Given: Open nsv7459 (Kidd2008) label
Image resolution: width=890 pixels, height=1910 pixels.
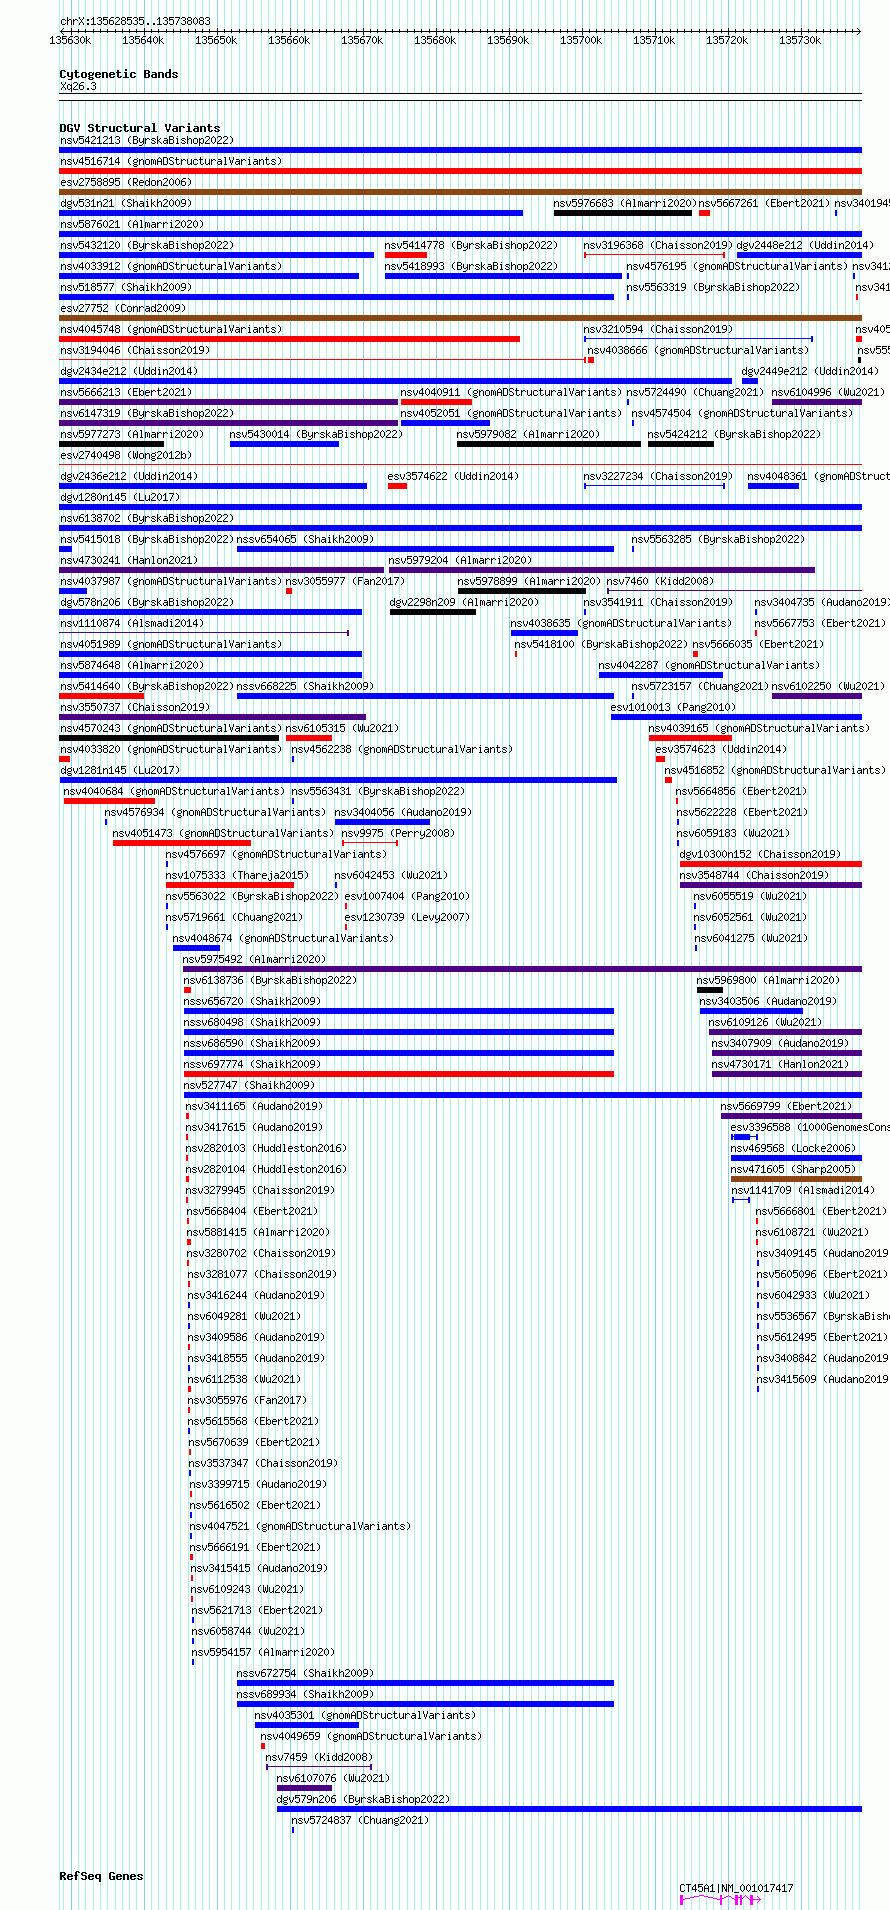Looking at the screenshot, I should click(x=318, y=1757).
